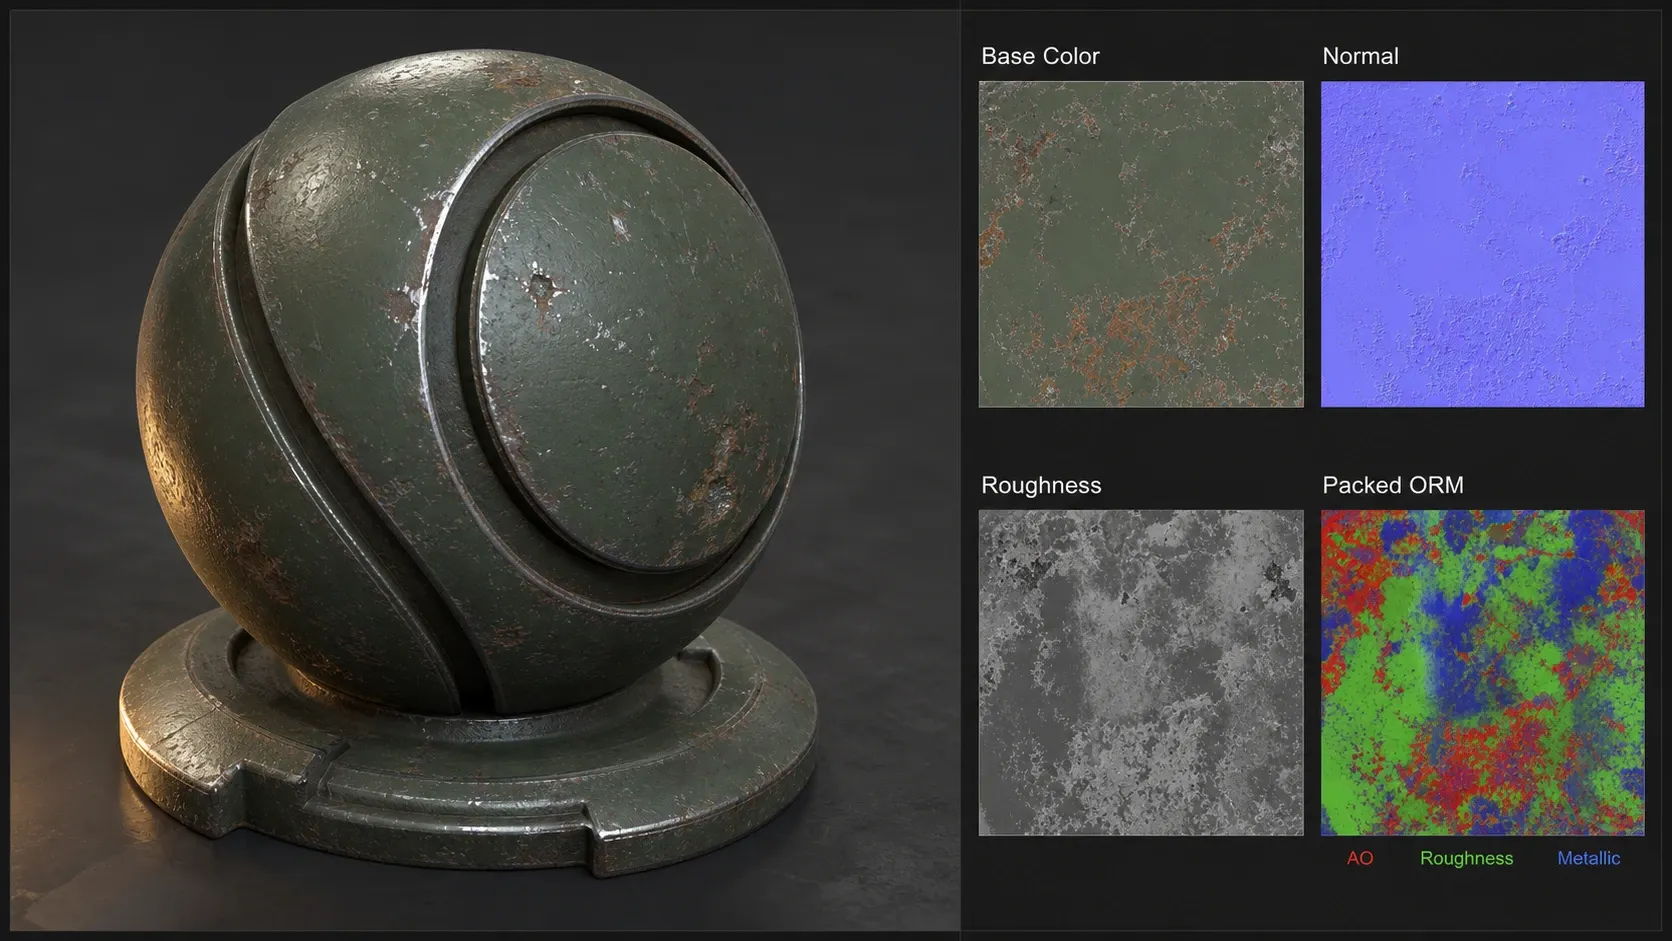The width and height of the screenshot is (1672, 941).
Task: Click the green 'Roughness' legend text
Action: pyautogui.click(x=1466, y=858)
